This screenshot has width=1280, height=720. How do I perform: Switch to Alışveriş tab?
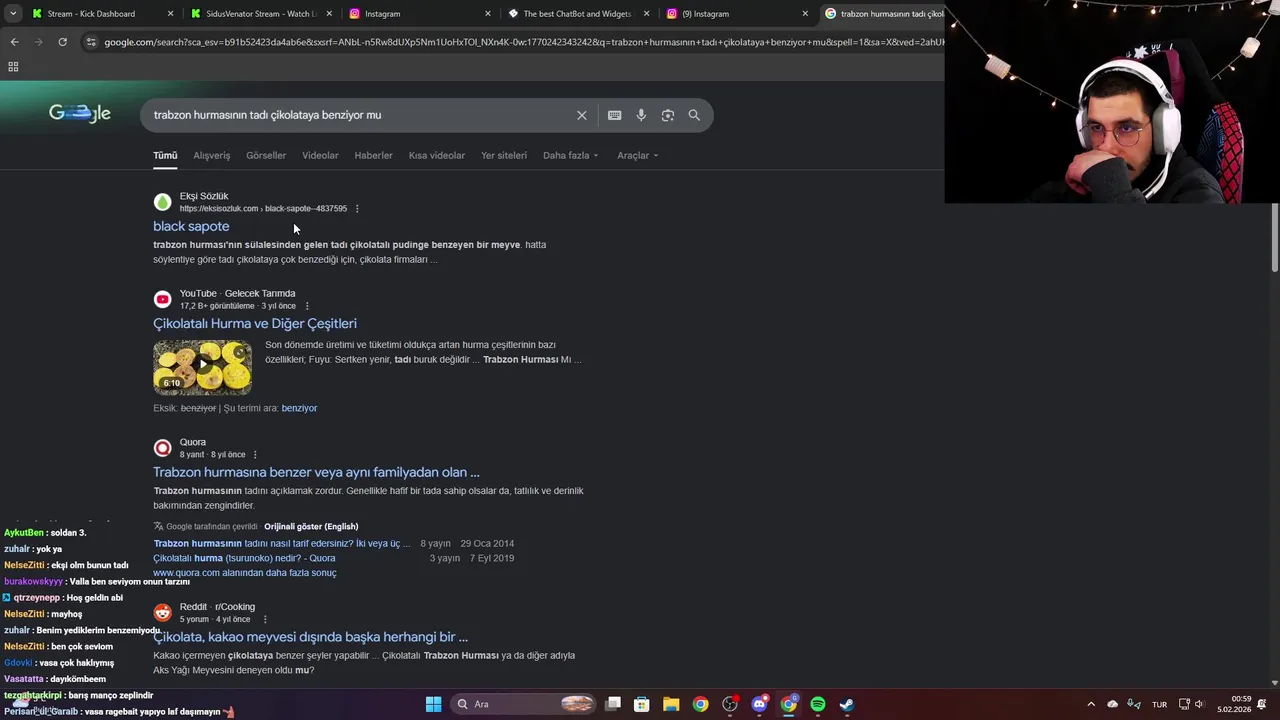(212, 155)
